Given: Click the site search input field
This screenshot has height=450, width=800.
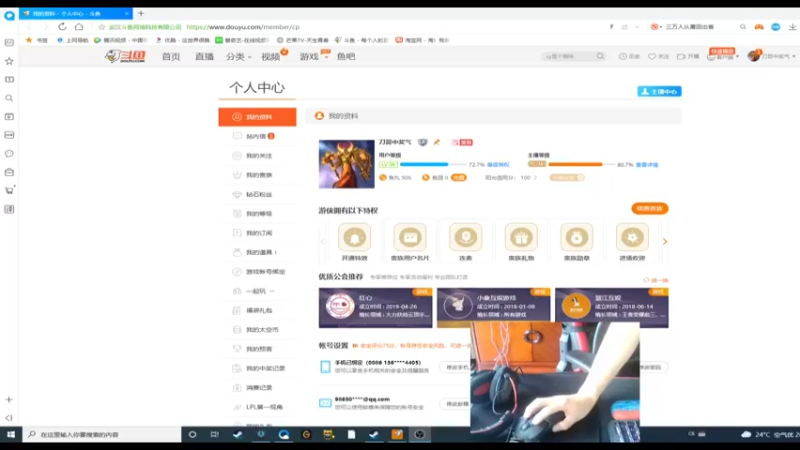Looking at the screenshot, I should pos(569,56).
